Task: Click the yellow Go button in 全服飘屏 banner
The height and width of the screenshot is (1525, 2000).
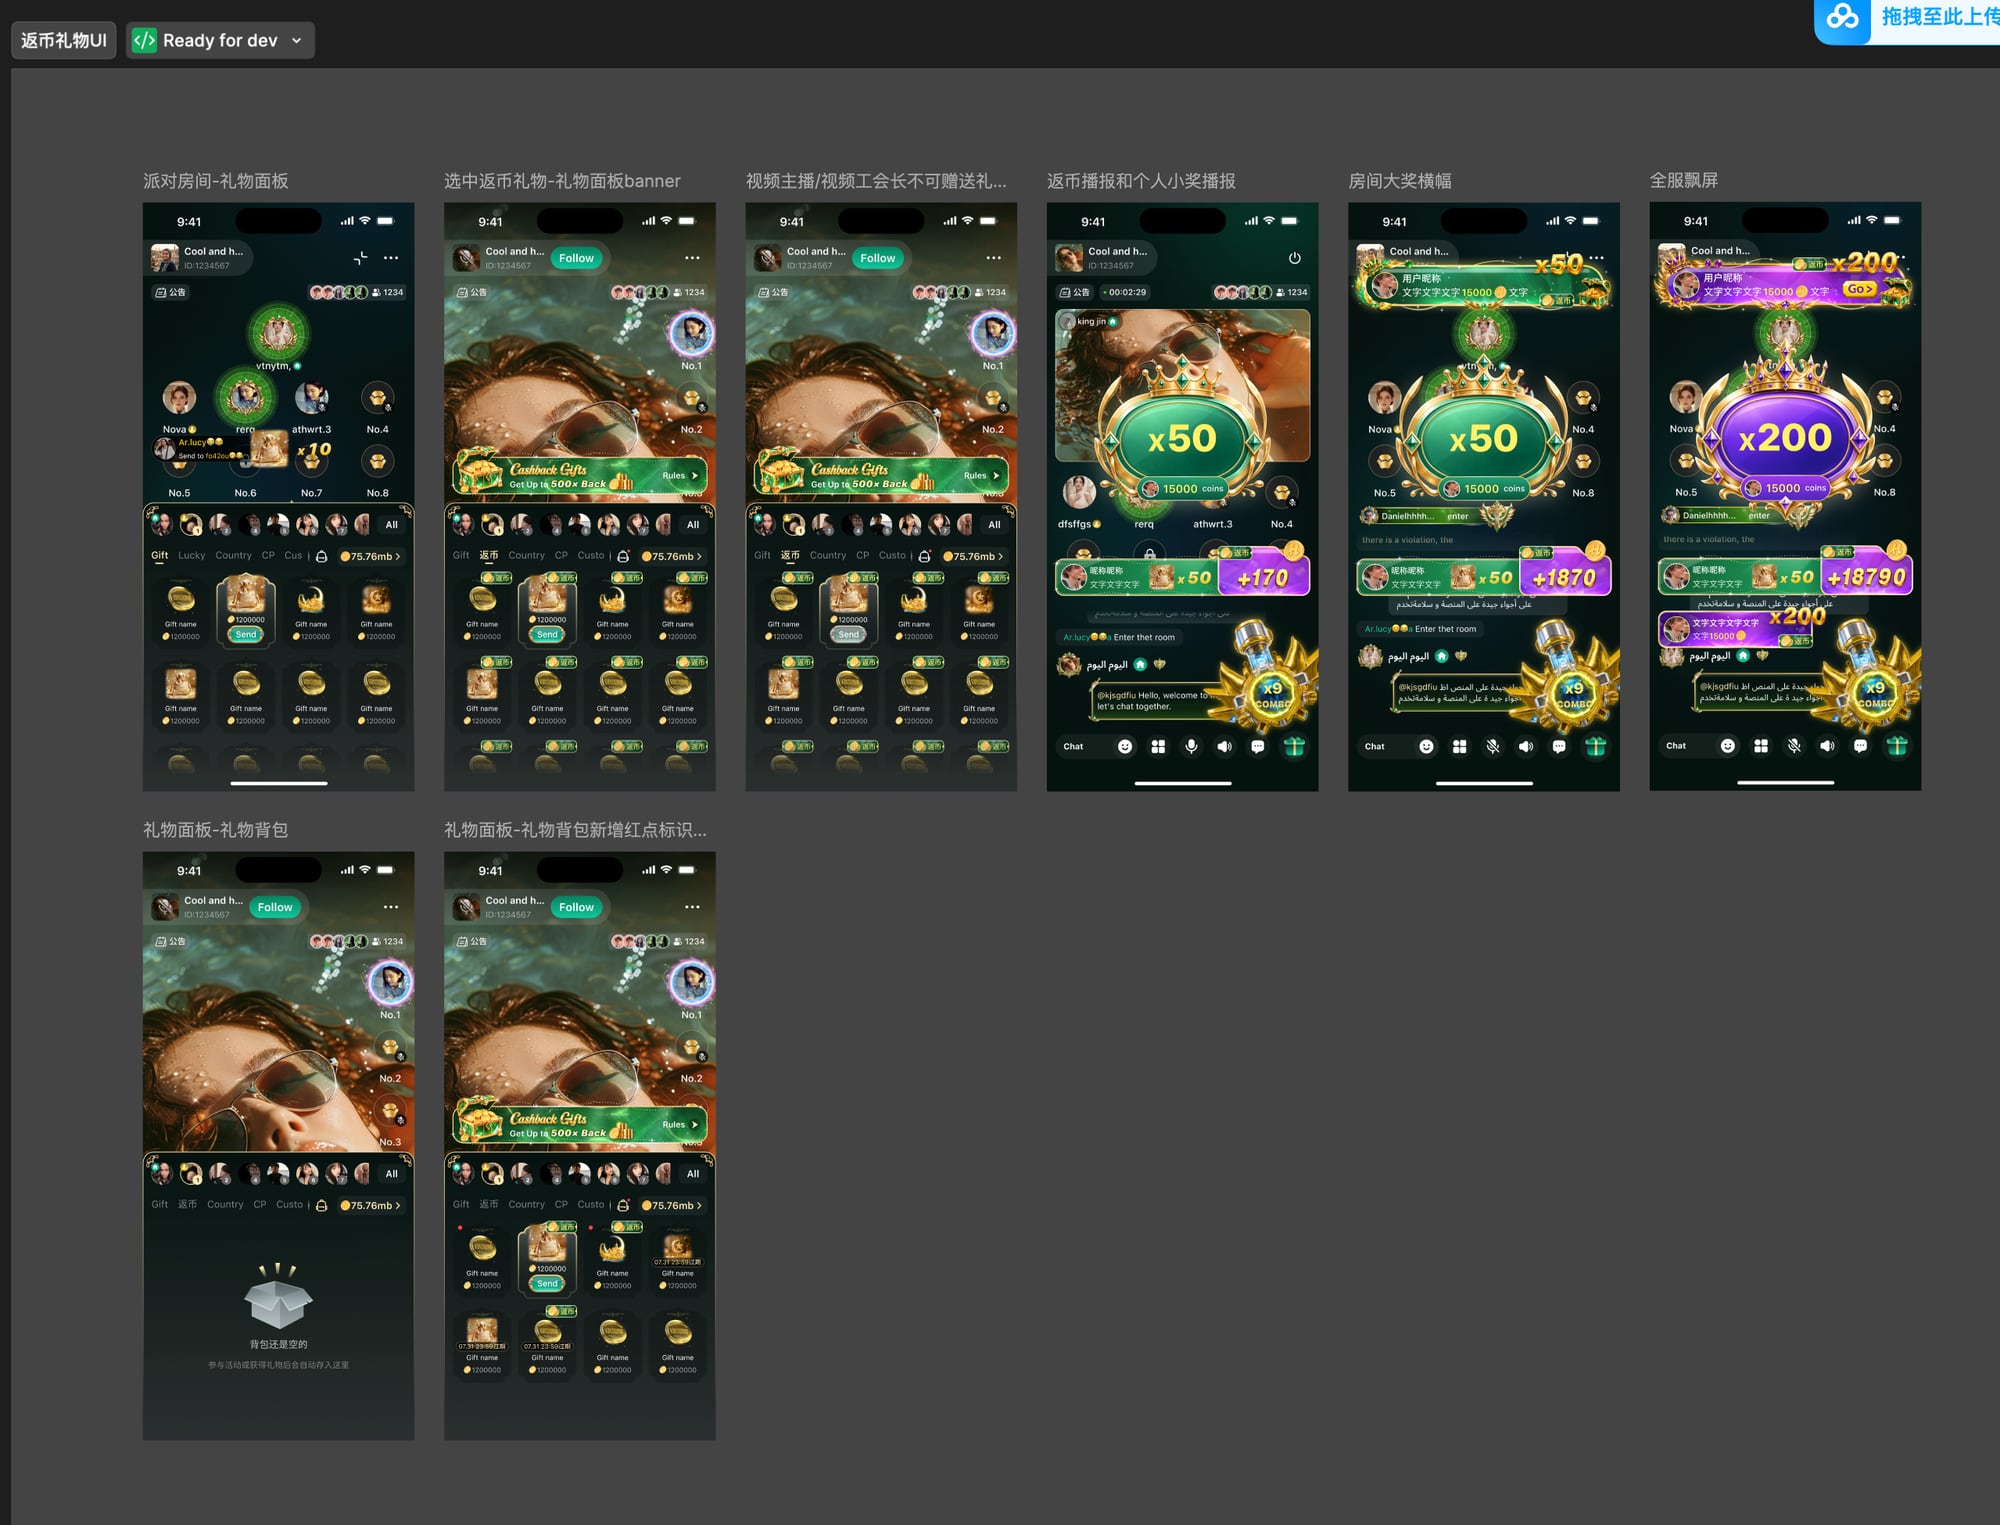Action: click(1859, 289)
